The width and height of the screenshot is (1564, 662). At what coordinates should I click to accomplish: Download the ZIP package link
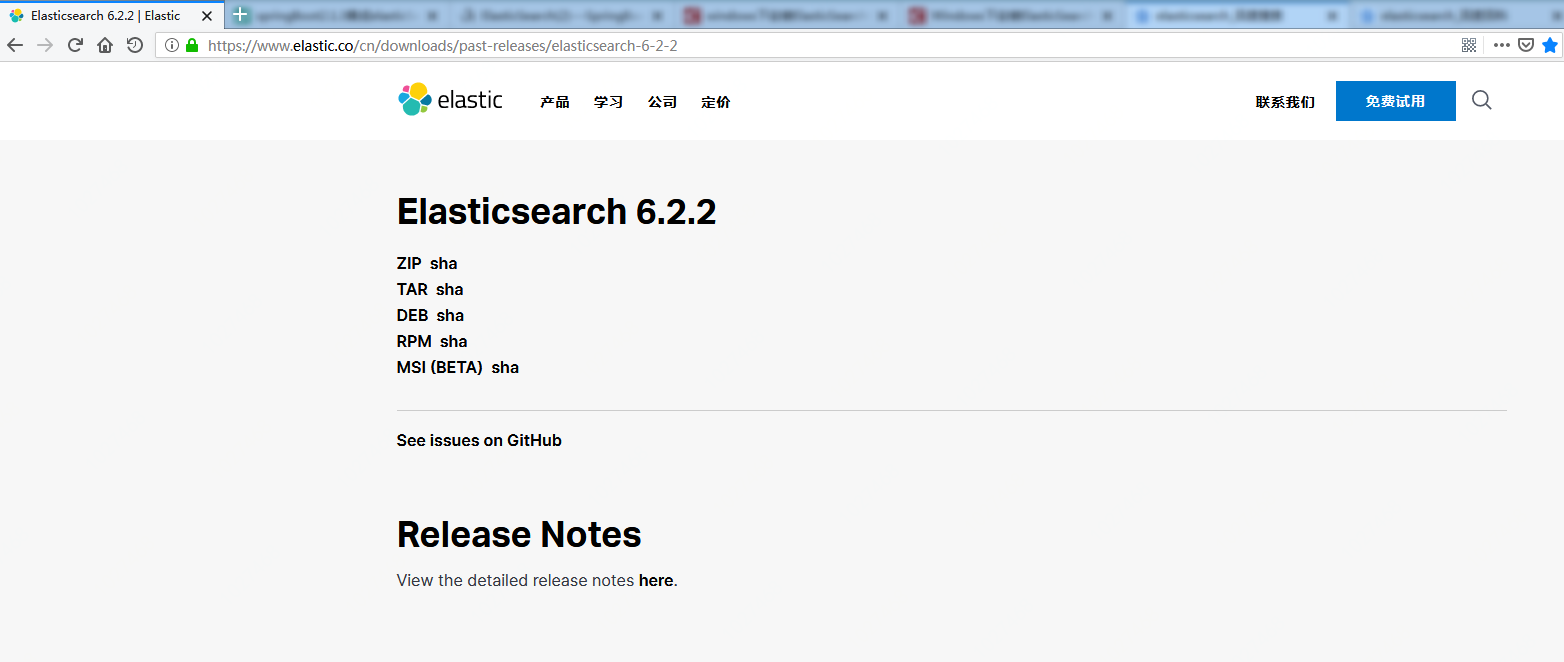[x=409, y=264]
